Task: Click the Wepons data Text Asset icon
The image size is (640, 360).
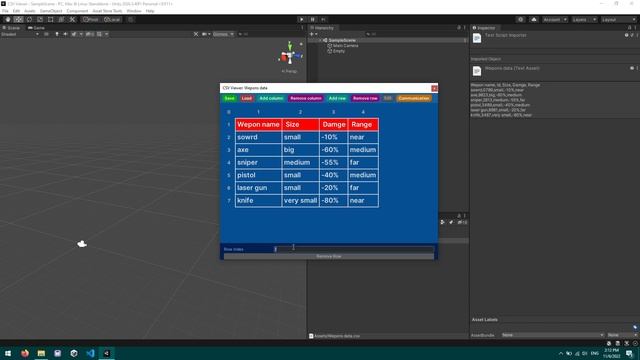Action: coord(477,71)
